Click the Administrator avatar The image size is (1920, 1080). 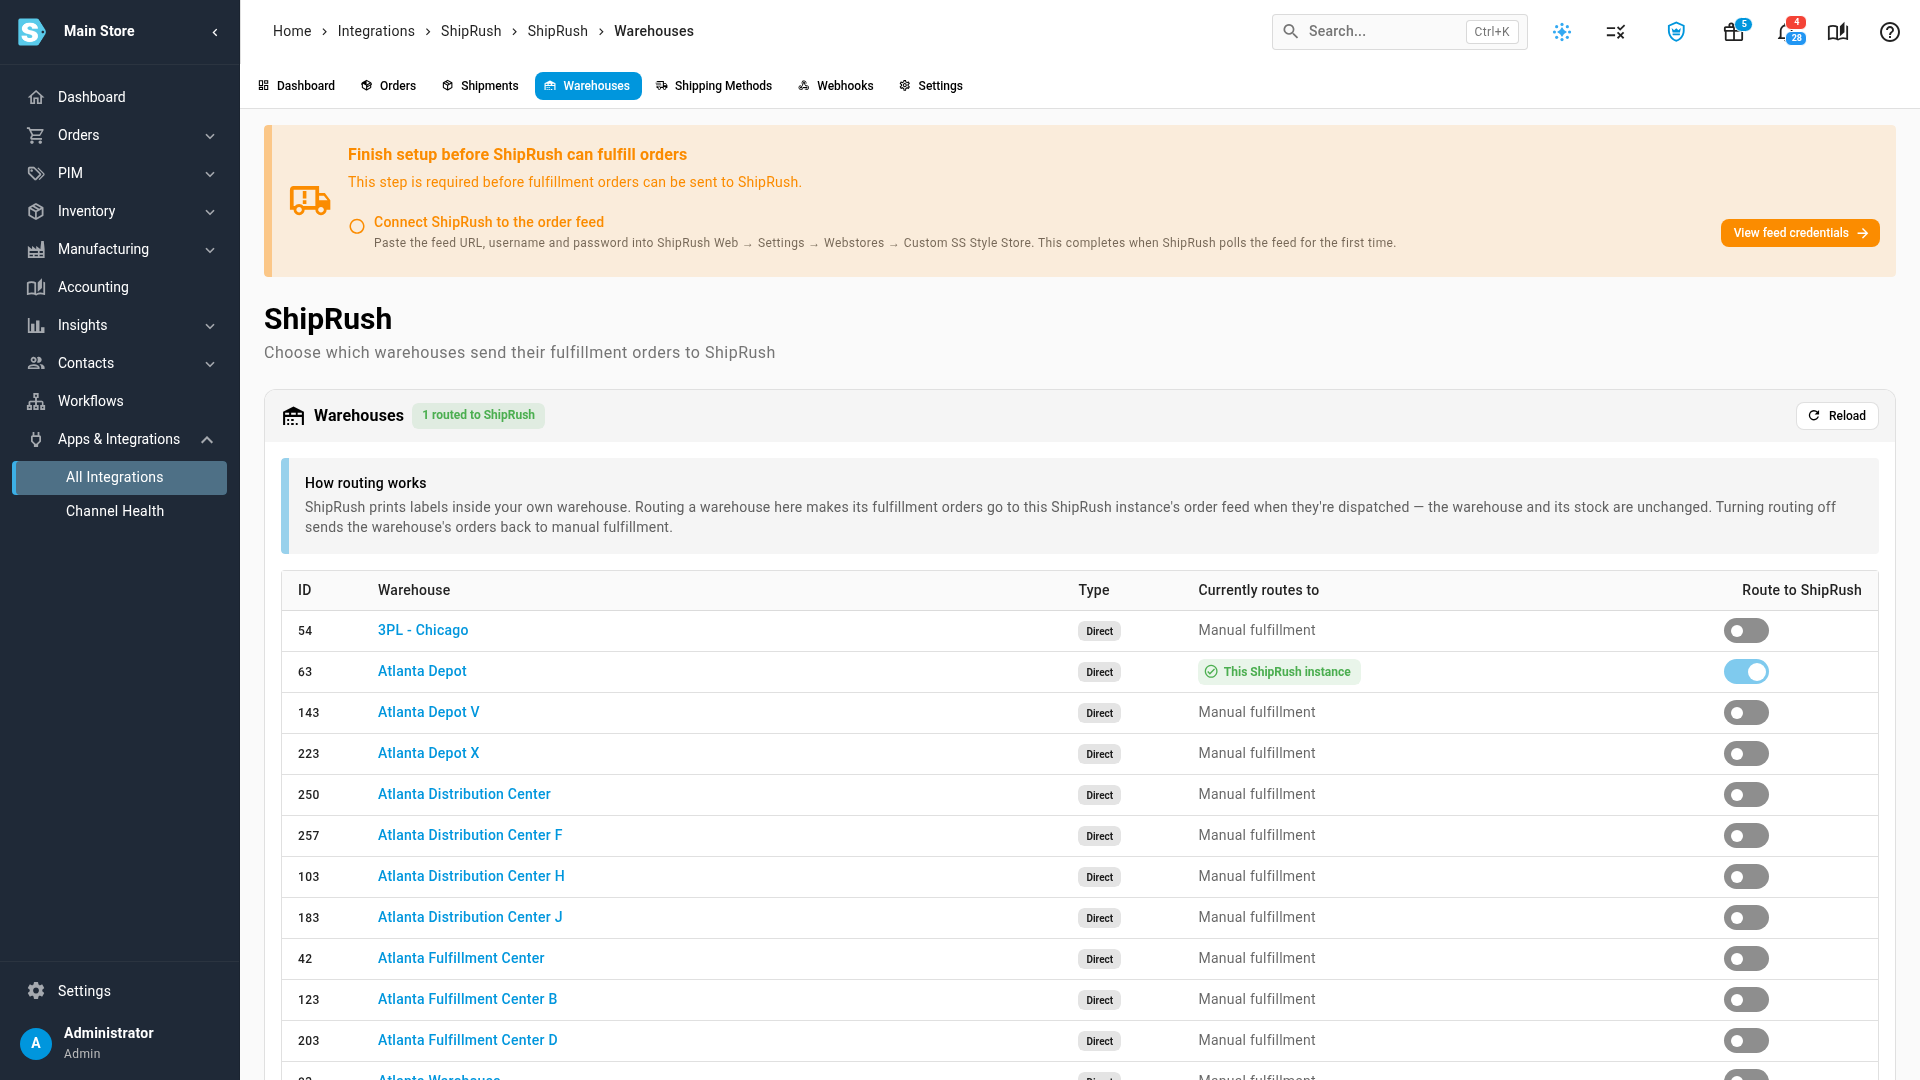point(36,1043)
